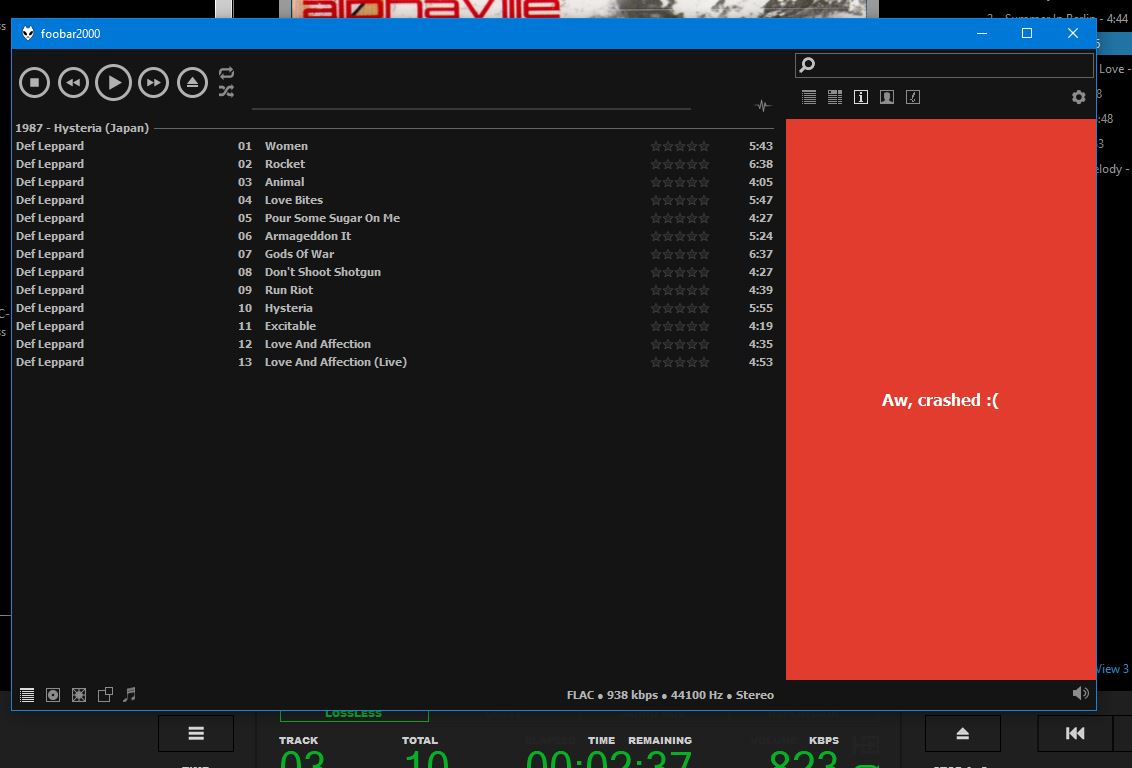Click the TIME REMAINING display in background player
The width and height of the screenshot is (1132, 768).
click(x=609, y=753)
